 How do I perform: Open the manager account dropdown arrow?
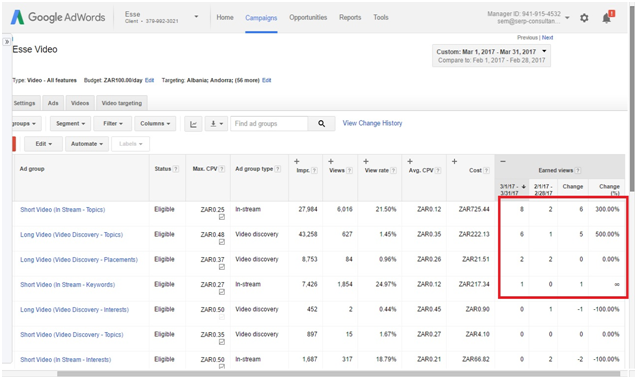point(567,18)
